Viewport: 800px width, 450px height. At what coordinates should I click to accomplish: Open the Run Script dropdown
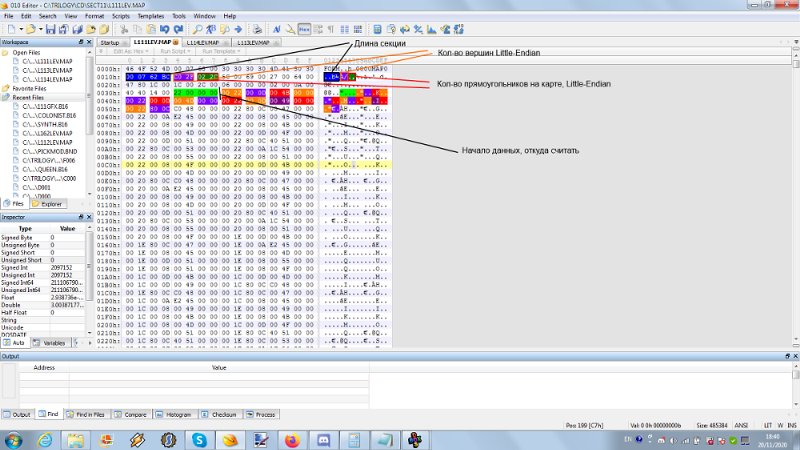coord(174,52)
